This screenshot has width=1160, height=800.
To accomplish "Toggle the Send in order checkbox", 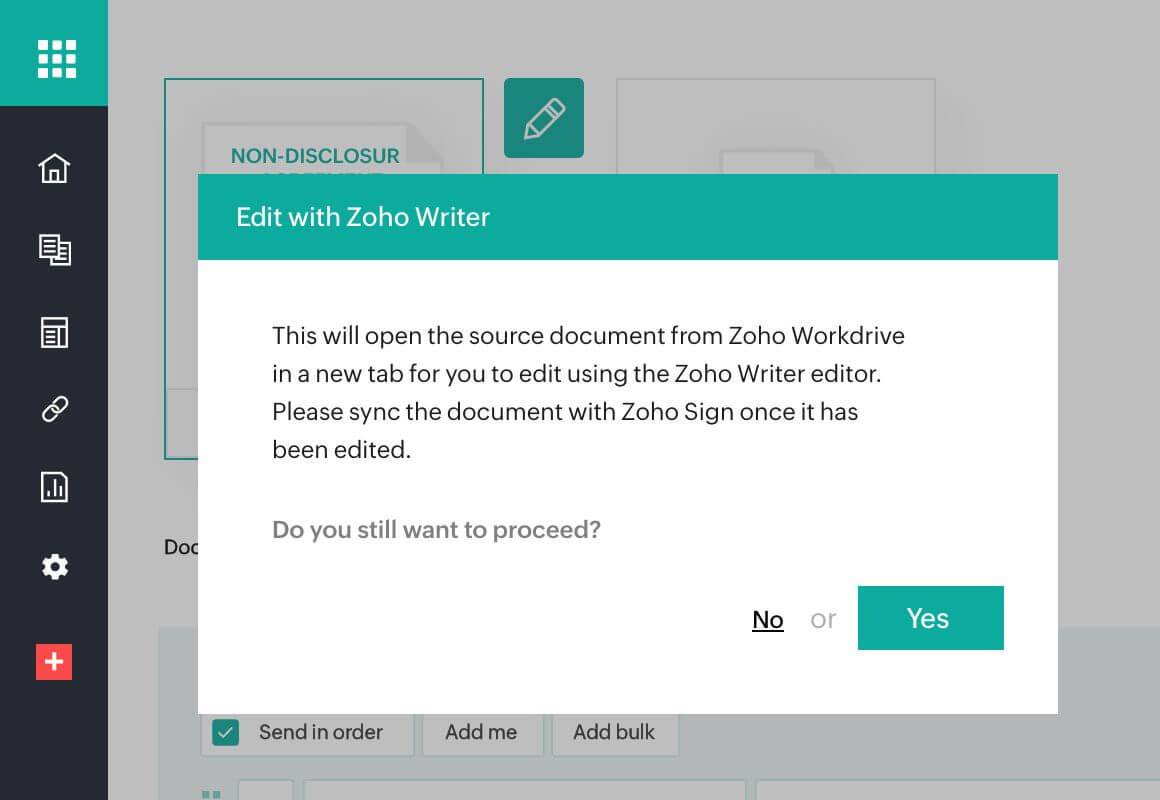I will 226,732.
